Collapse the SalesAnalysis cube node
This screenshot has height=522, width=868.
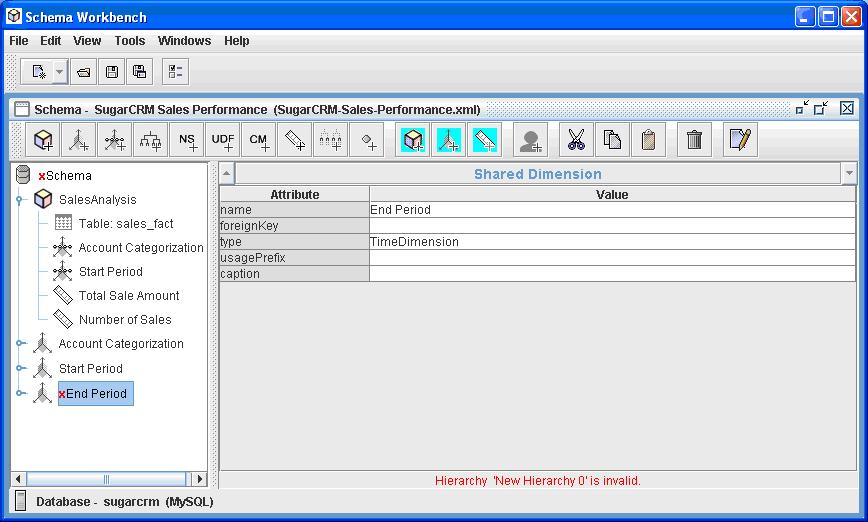[20, 200]
